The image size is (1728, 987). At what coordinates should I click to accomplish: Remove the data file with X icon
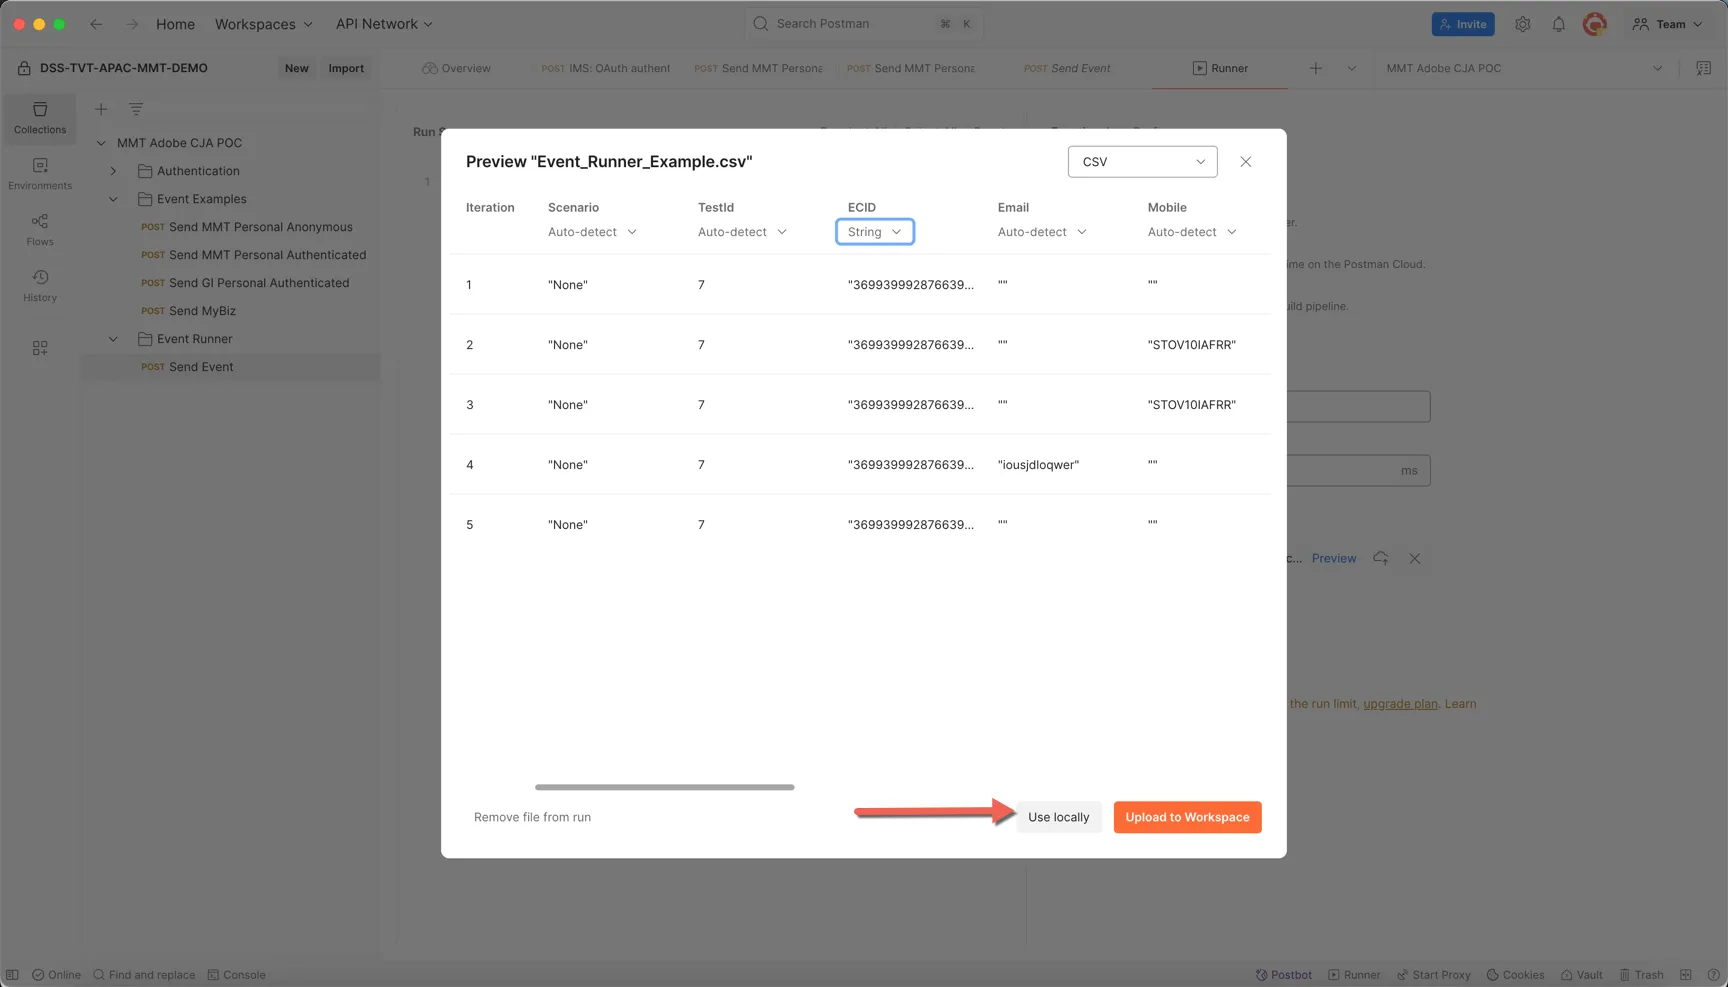pos(1414,558)
